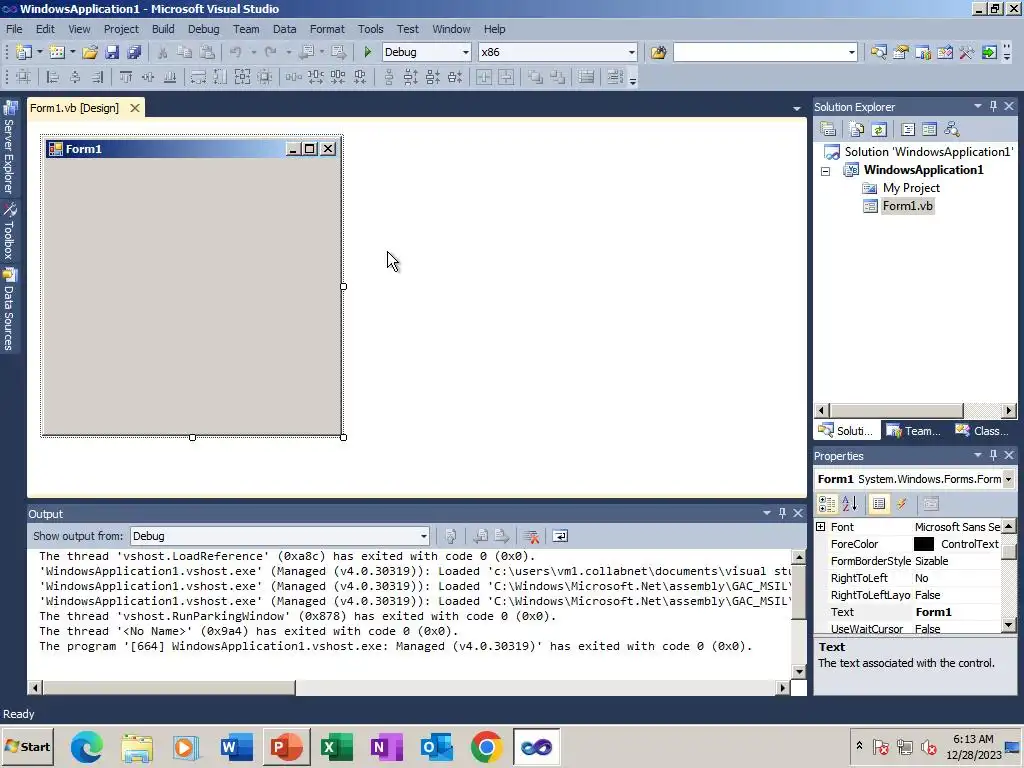Open Toolbox side tab
The height and width of the screenshot is (768, 1024).
coord(9,231)
